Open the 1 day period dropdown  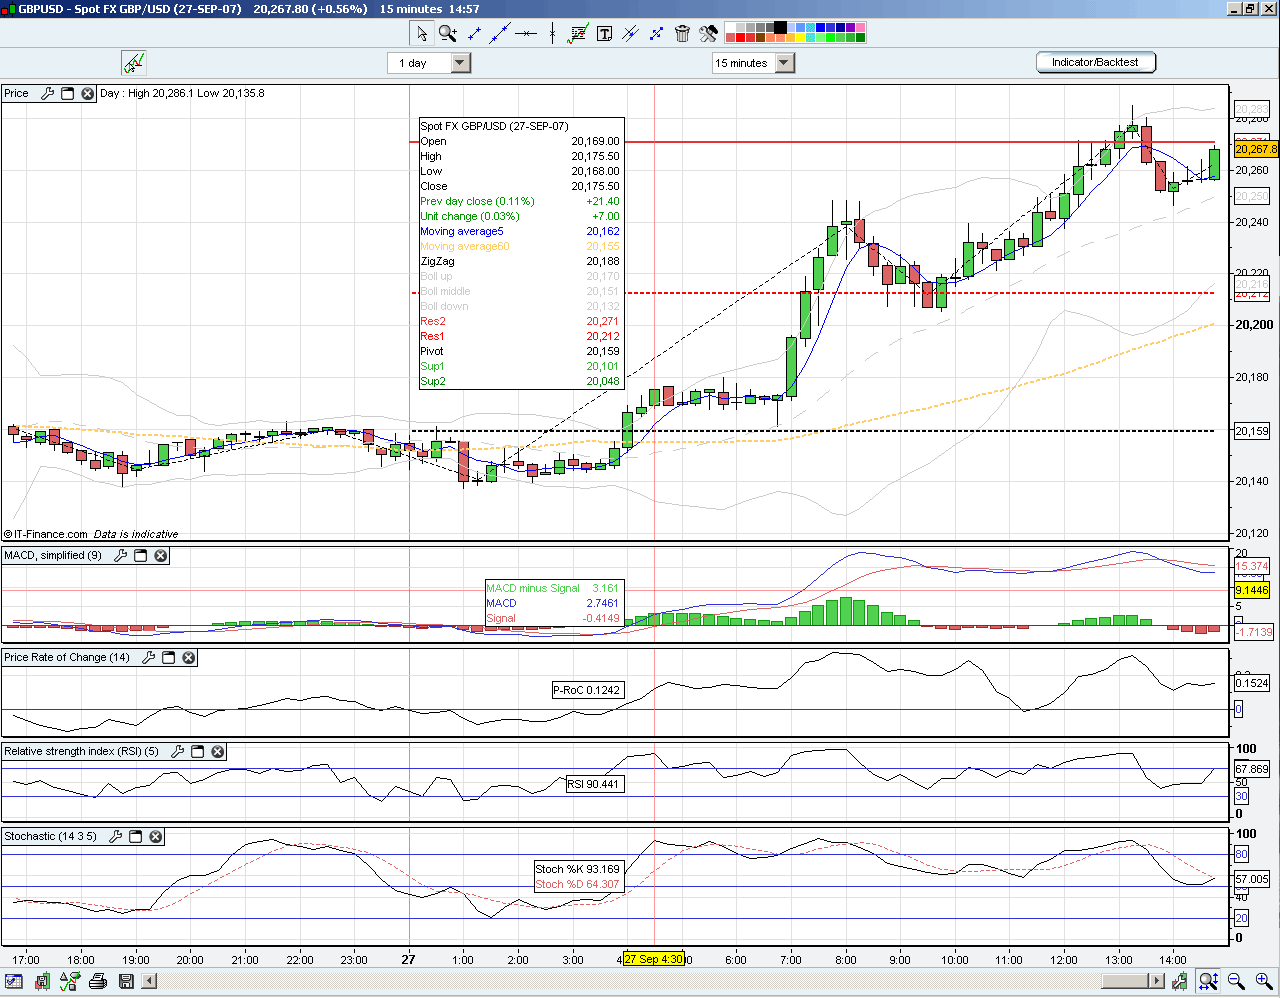(x=460, y=63)
